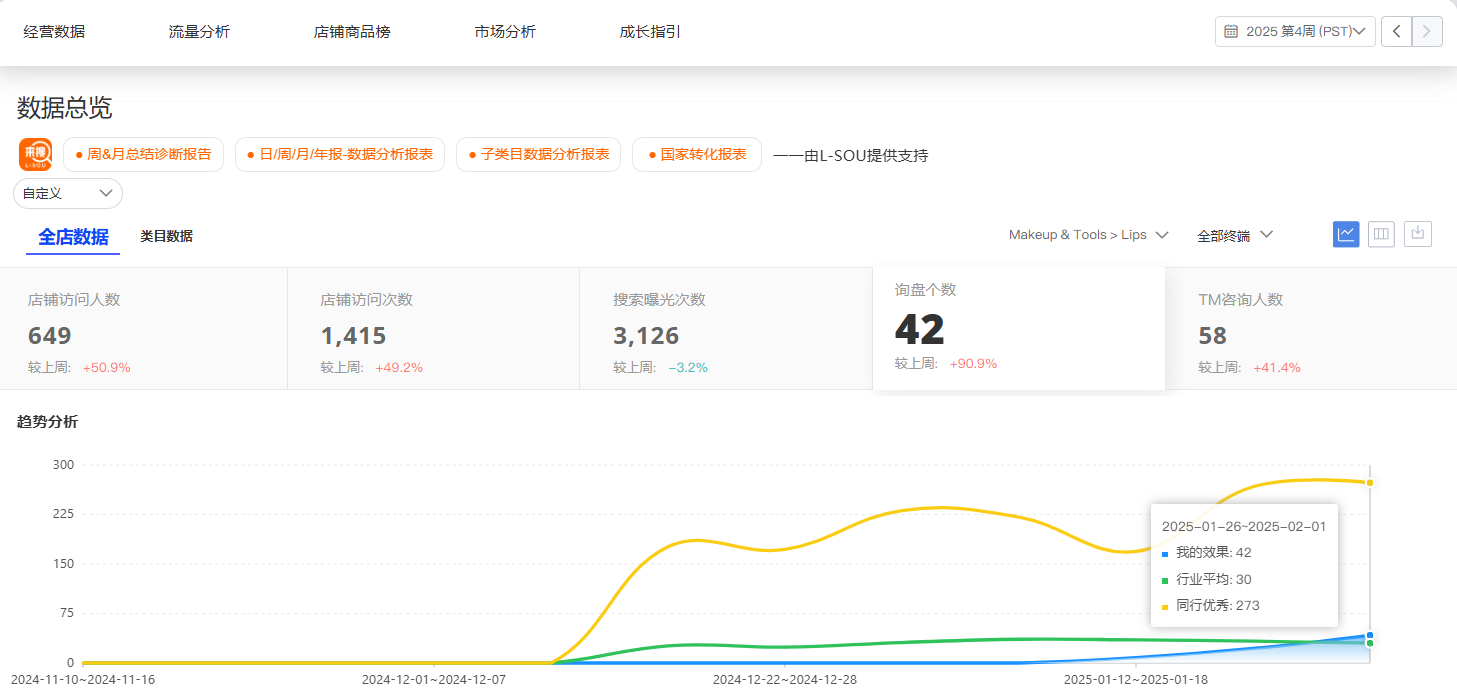Switch to line chart view icon
1457x698 pixels.
click(x=1346, y=234)
